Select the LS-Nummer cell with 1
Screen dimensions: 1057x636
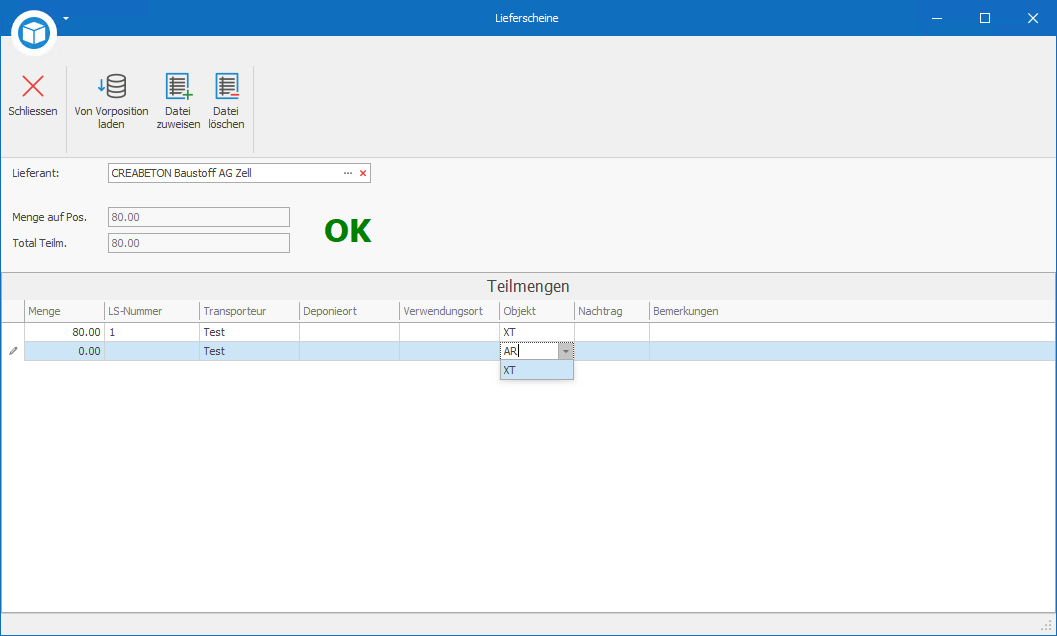152,333
